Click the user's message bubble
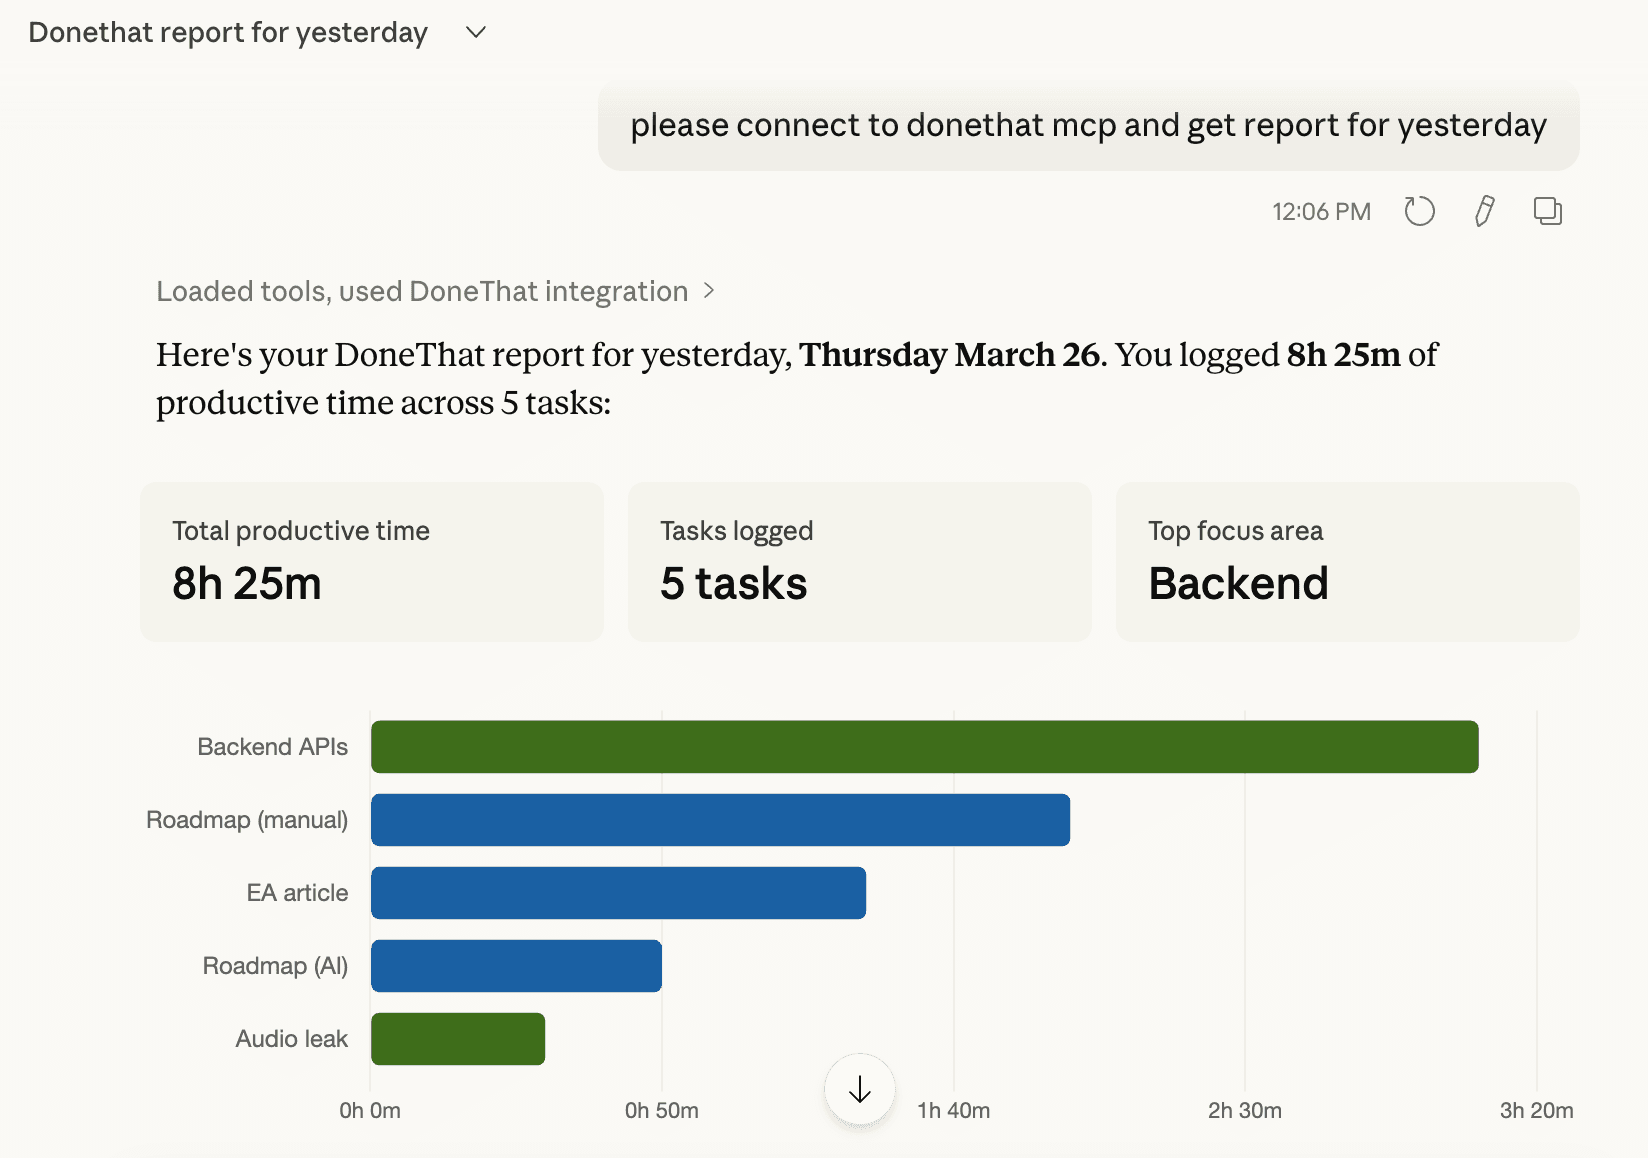The image size is (1648, 1158). [x=1088, y=125]
